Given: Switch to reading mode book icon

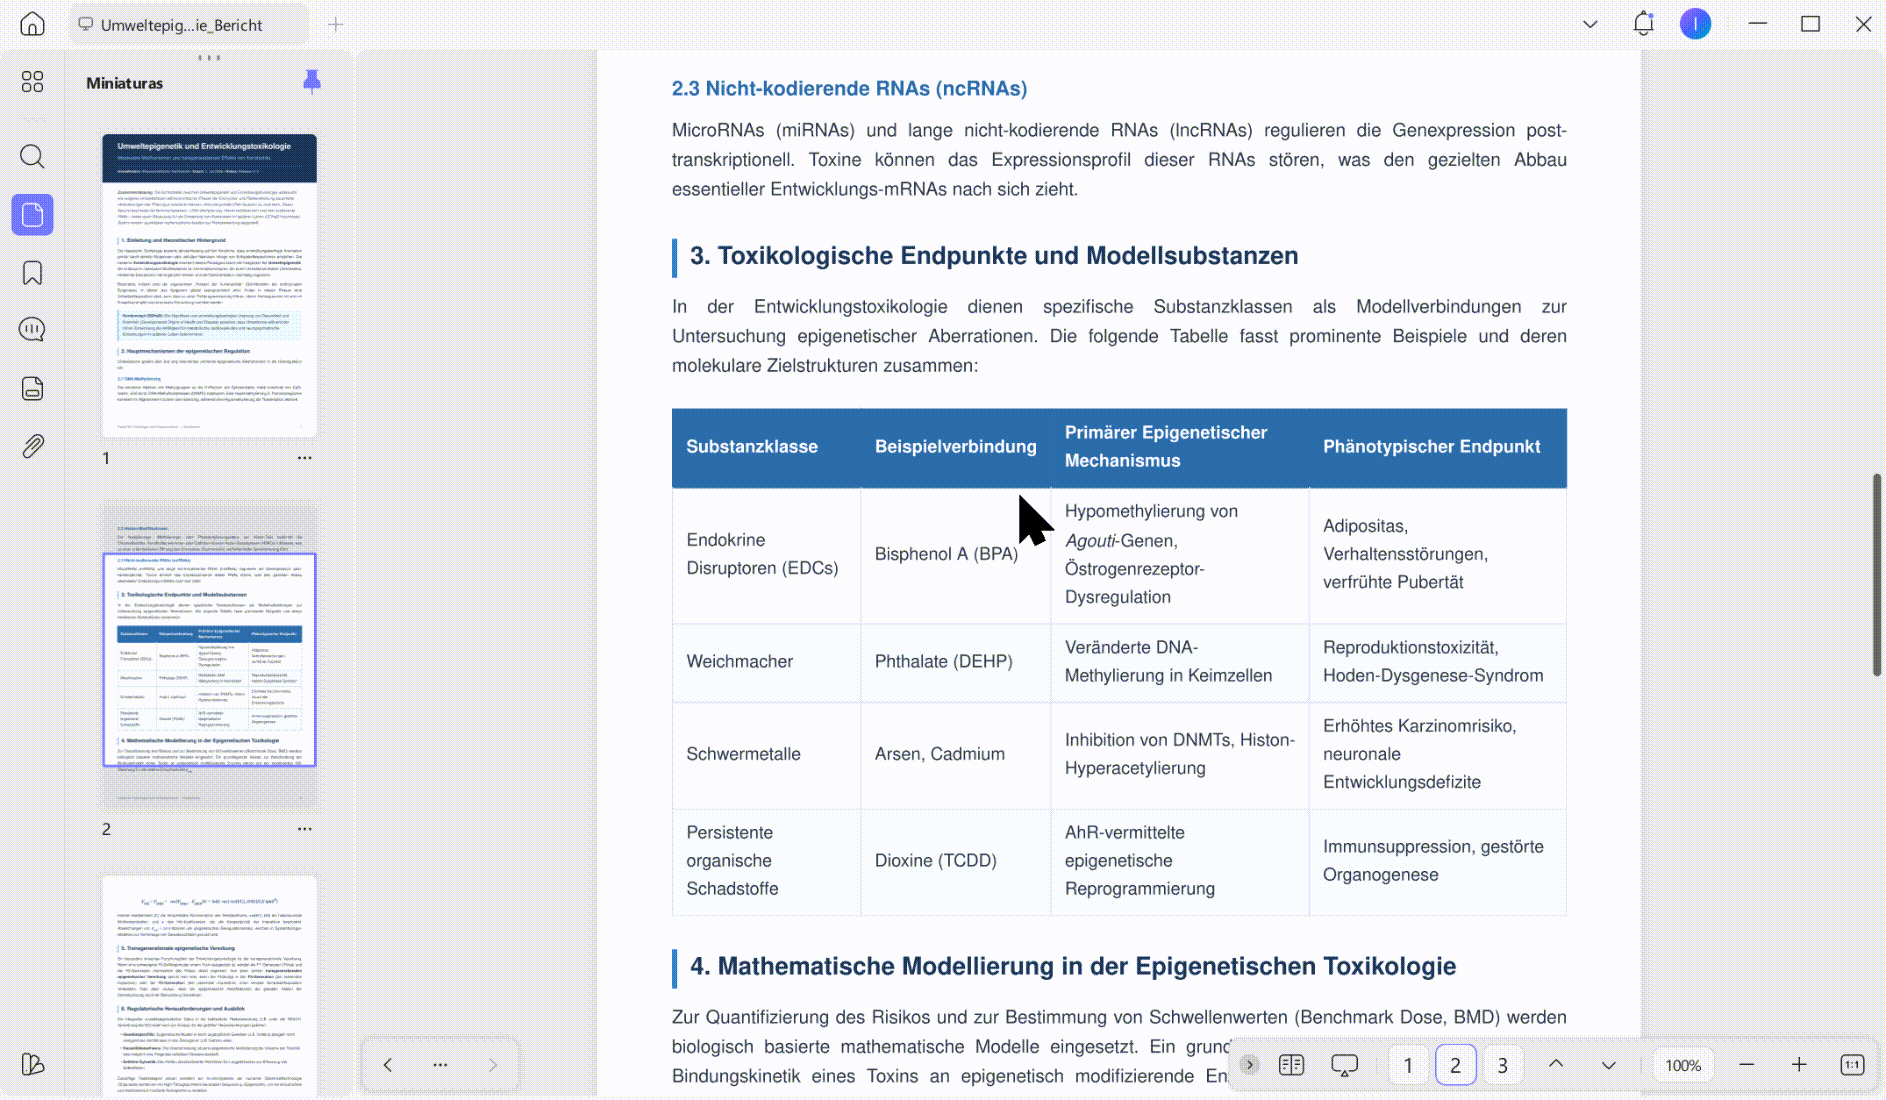Looking at the screenshot, I should pos(1291,1065).
